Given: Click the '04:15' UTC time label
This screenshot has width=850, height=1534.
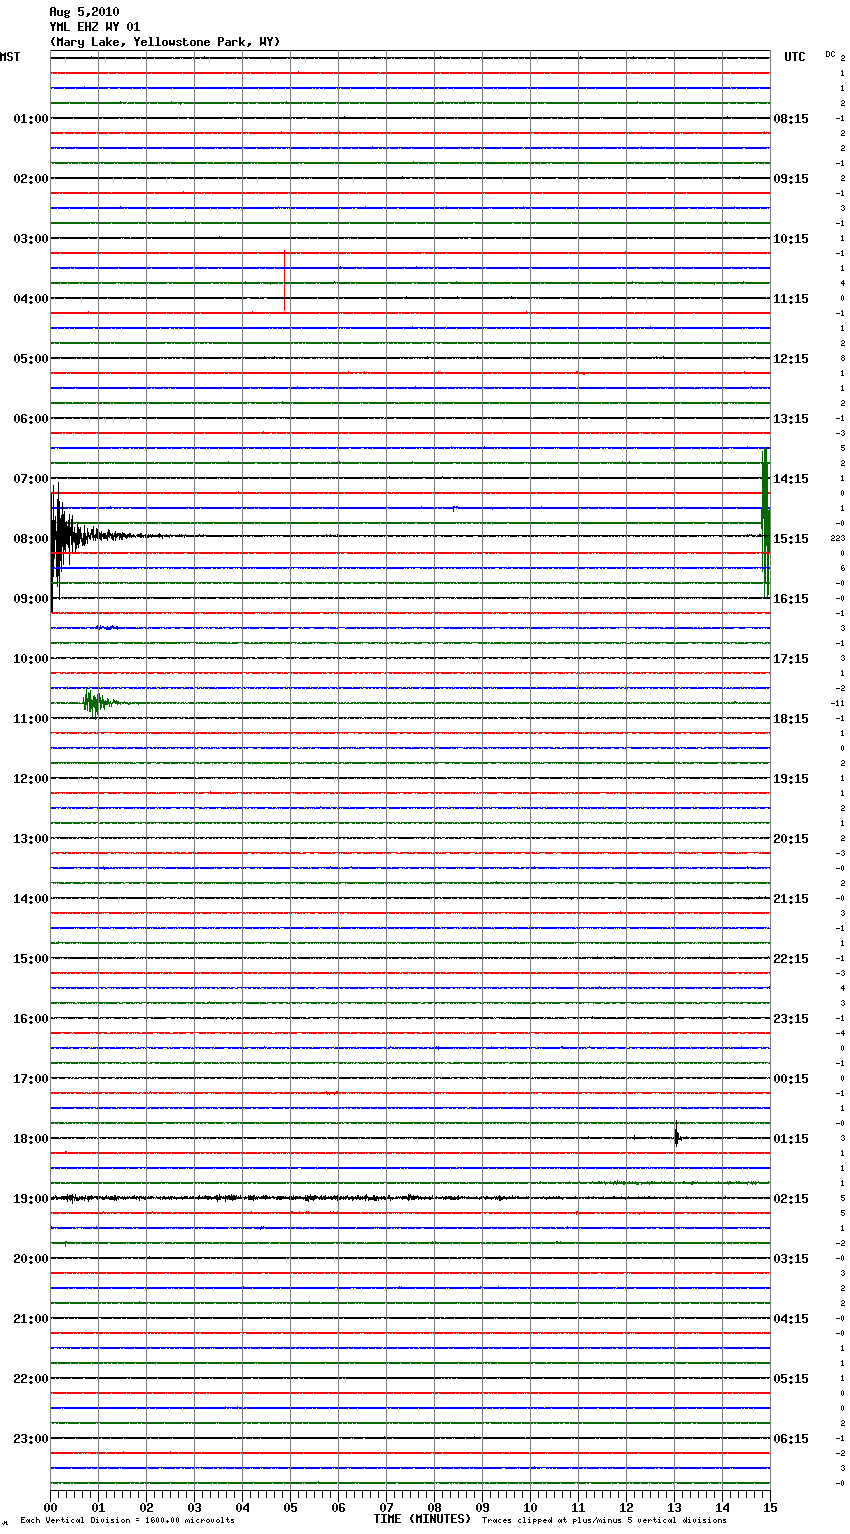Looking at the screenshot, I should (x=791, y=1319).
